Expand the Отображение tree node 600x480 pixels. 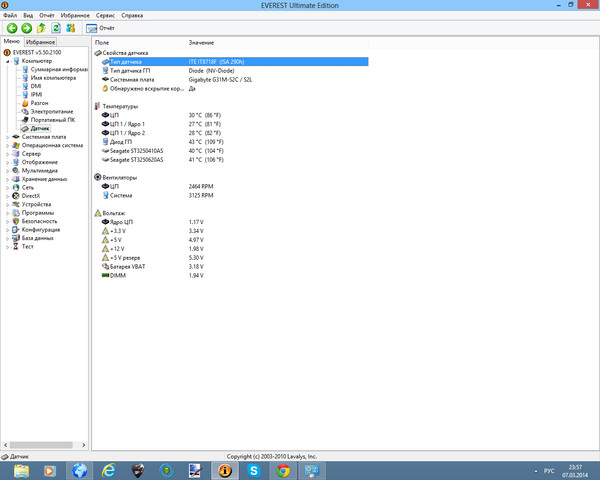[x=7, y=162]
